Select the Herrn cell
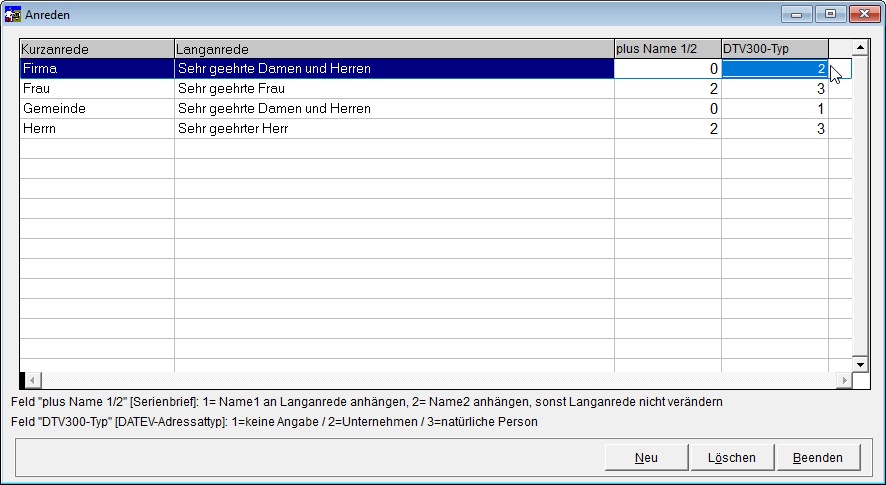886x485 pixels. coord(97,129)
